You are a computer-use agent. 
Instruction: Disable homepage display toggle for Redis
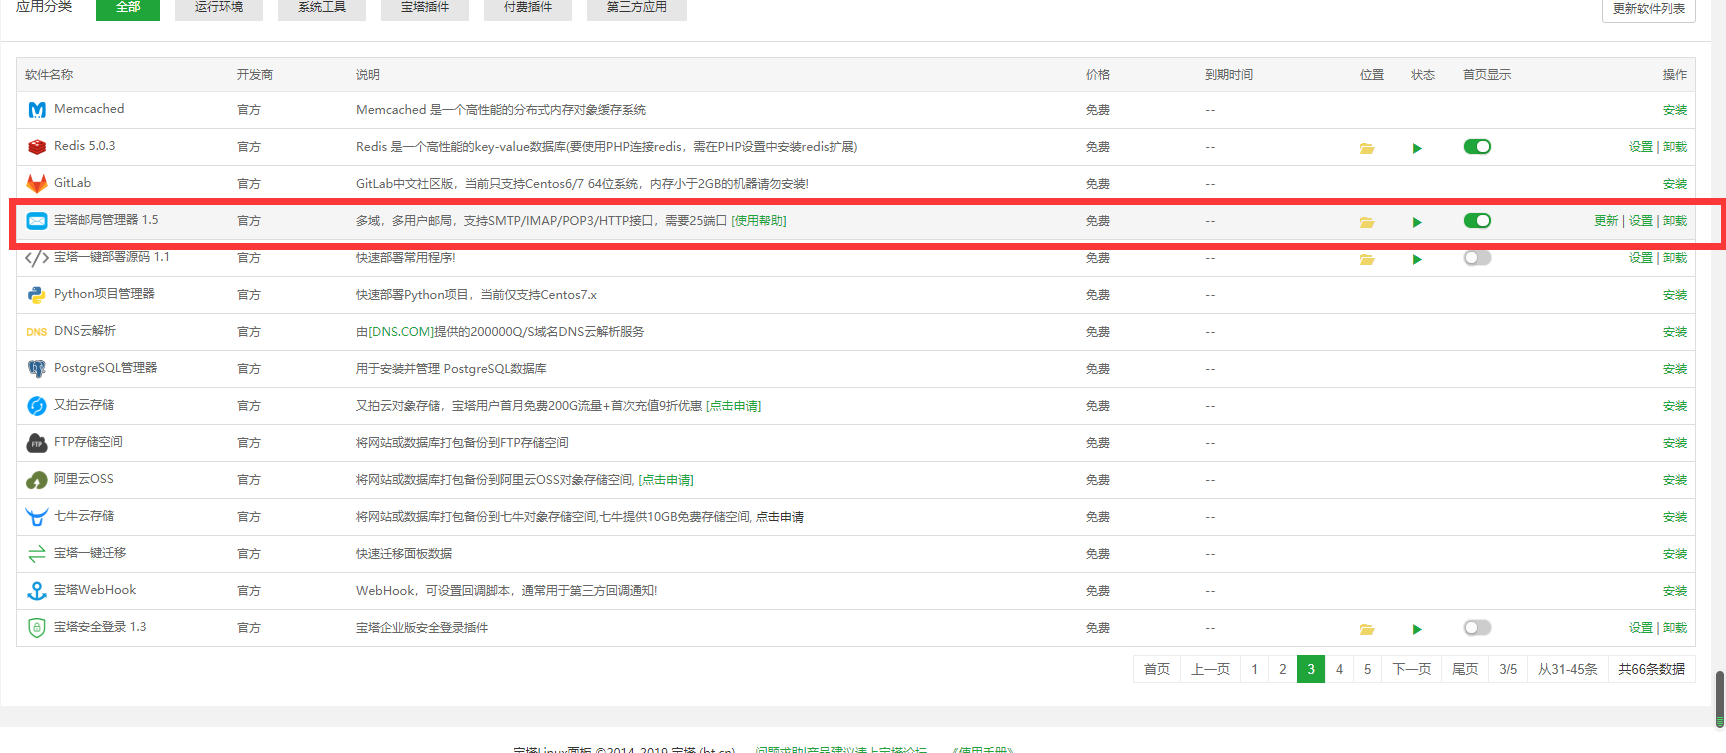click(x=1477, y=147)
